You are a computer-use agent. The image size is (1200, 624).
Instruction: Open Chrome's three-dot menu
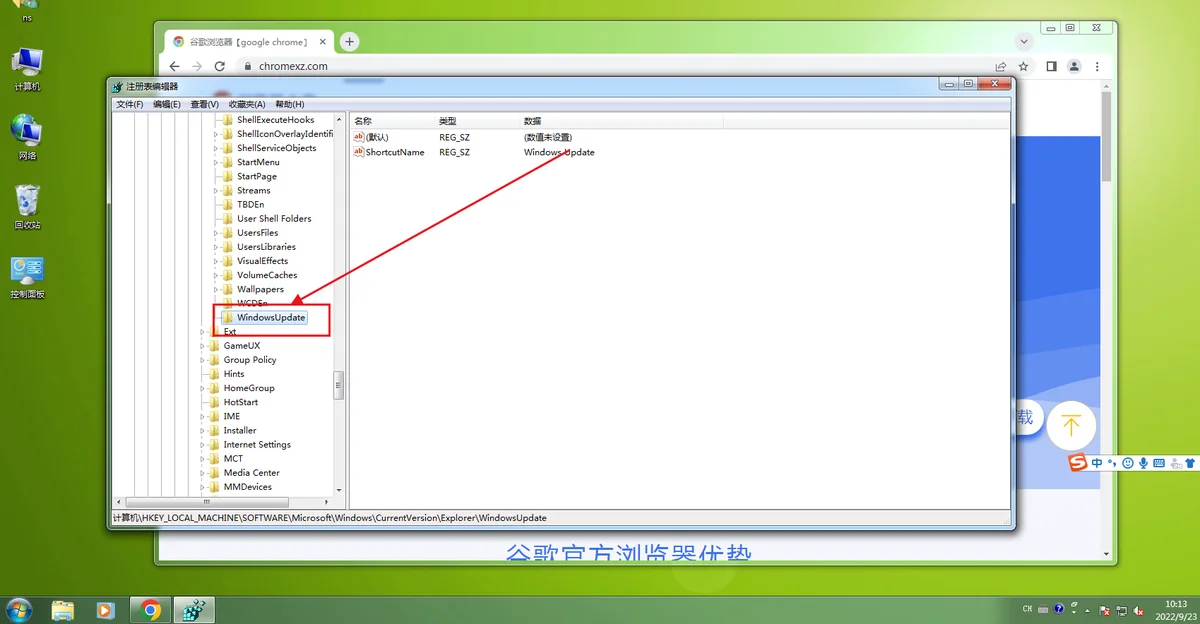click(1097, 66)
